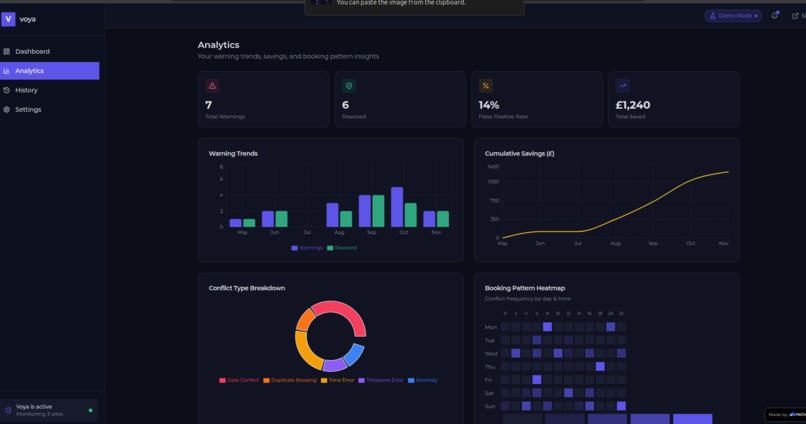Select the 14% false positive value

coord(489,105)
